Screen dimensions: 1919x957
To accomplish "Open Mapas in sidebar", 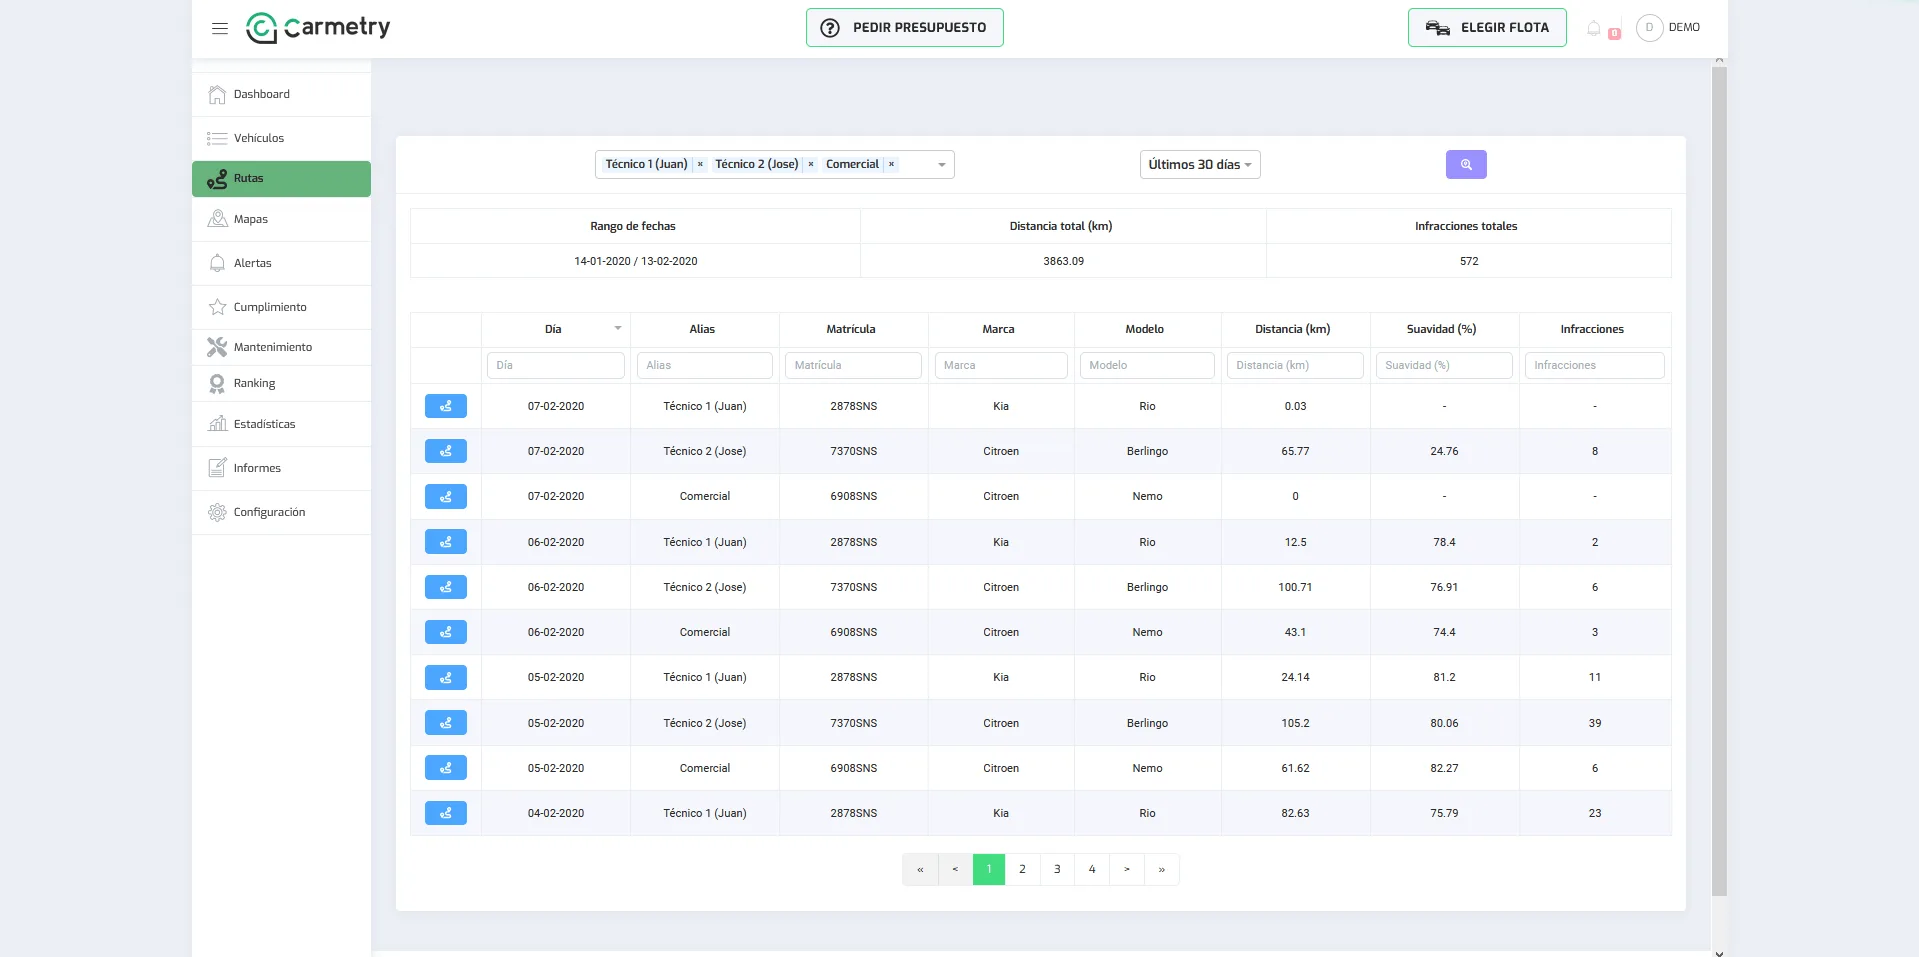I will point(281,219).
